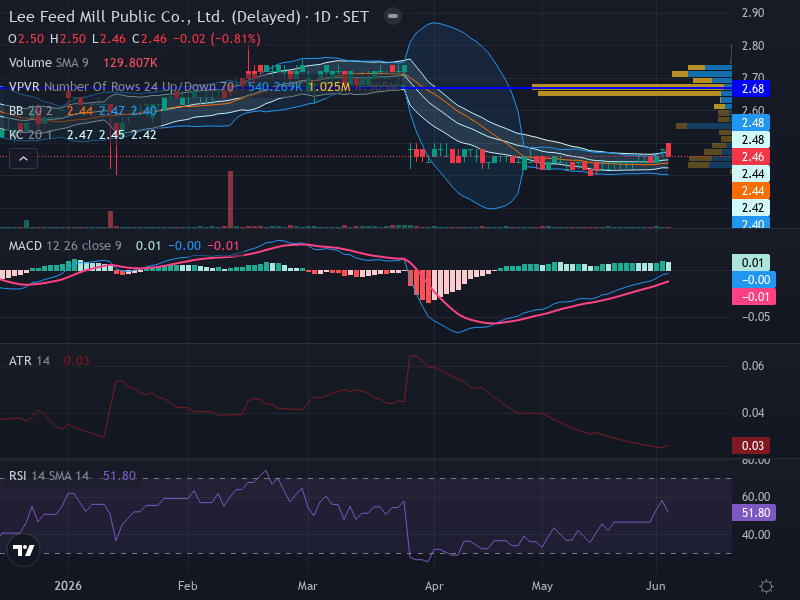Click the market status dash icon beside SET
800x600 pixels.
point(393,16)
